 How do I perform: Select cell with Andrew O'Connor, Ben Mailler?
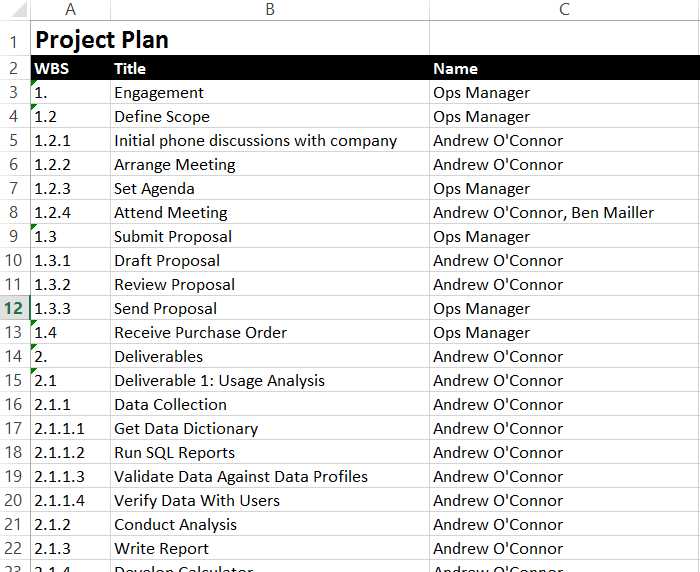tap(565, 213)
